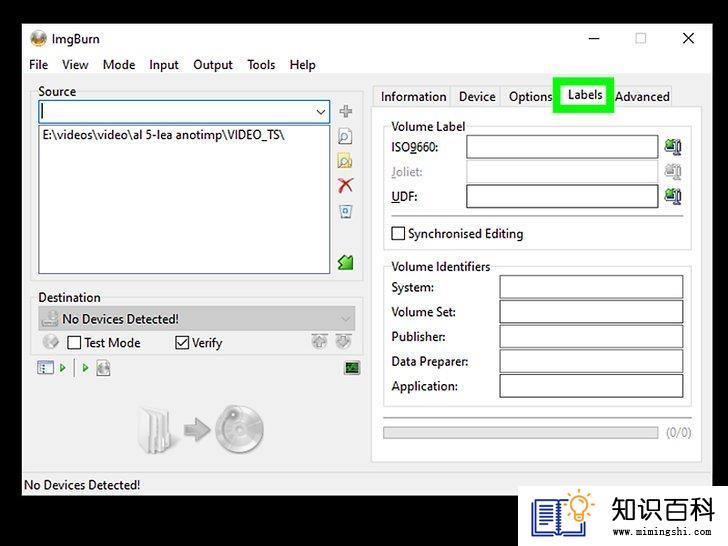The width and height of the screenshot is (728, 546).
Task: Uncheck the Verify checkbox
Action: click(x=182, y=343)
